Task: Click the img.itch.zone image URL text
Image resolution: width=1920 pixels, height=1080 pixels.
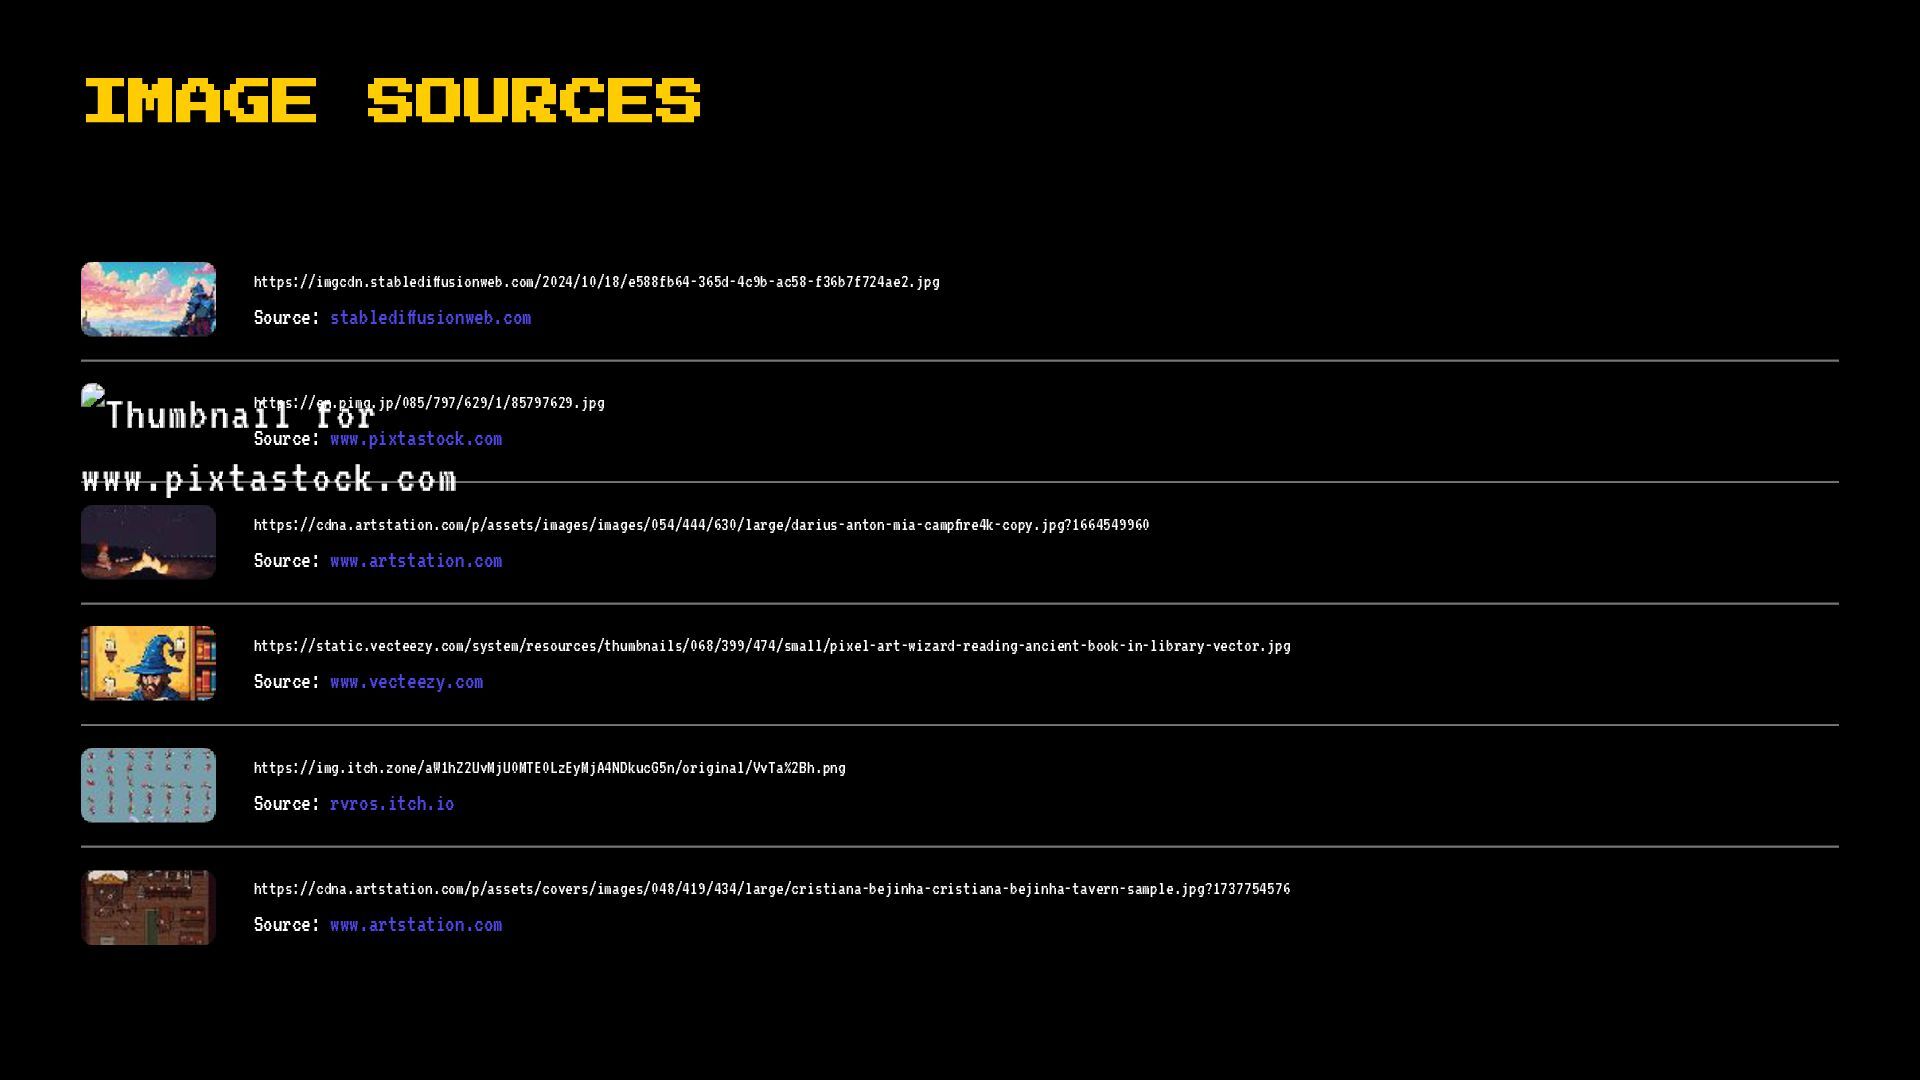Action: pyautogui.click(x=549, y=768)
